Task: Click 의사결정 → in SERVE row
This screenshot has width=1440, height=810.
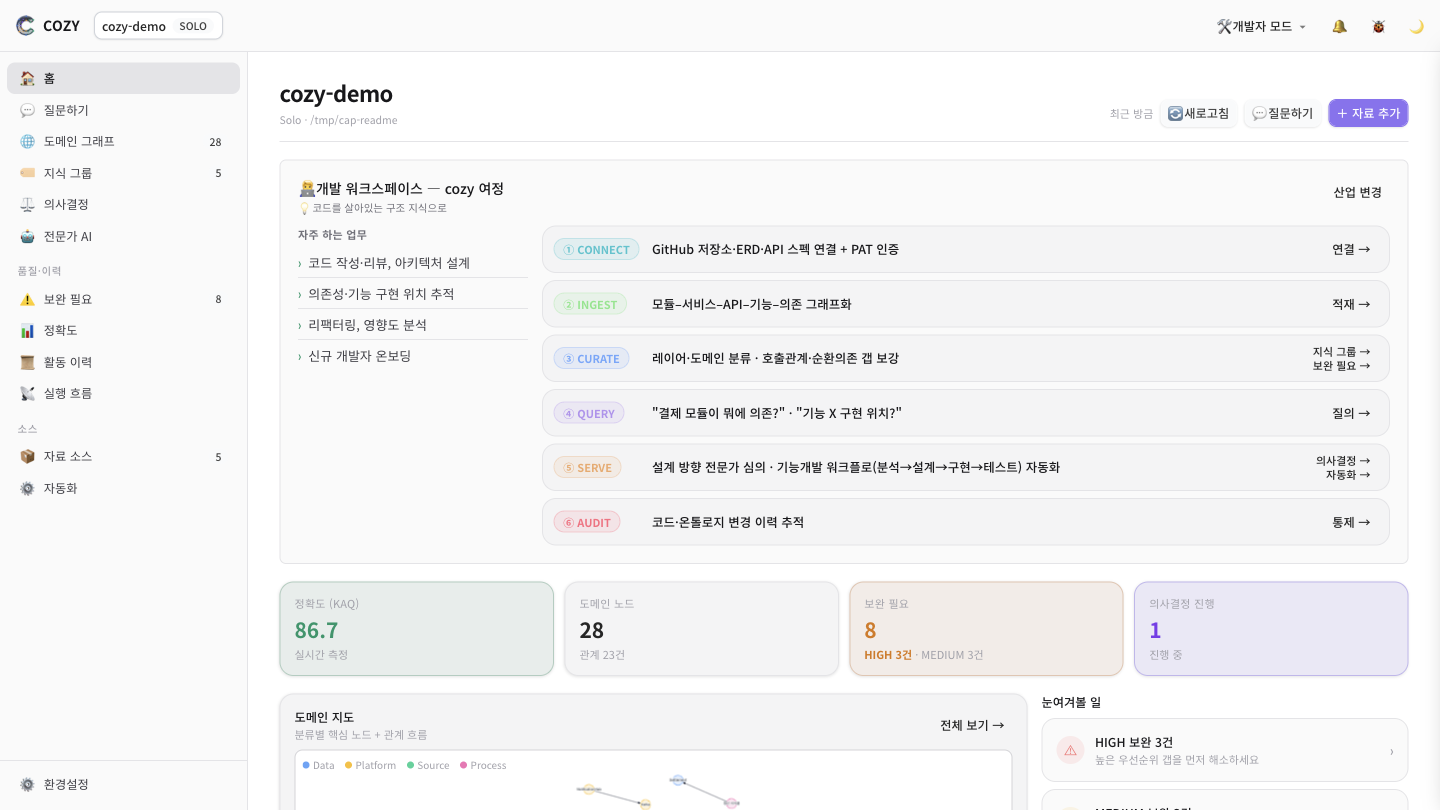Action: click(1343, 461)
